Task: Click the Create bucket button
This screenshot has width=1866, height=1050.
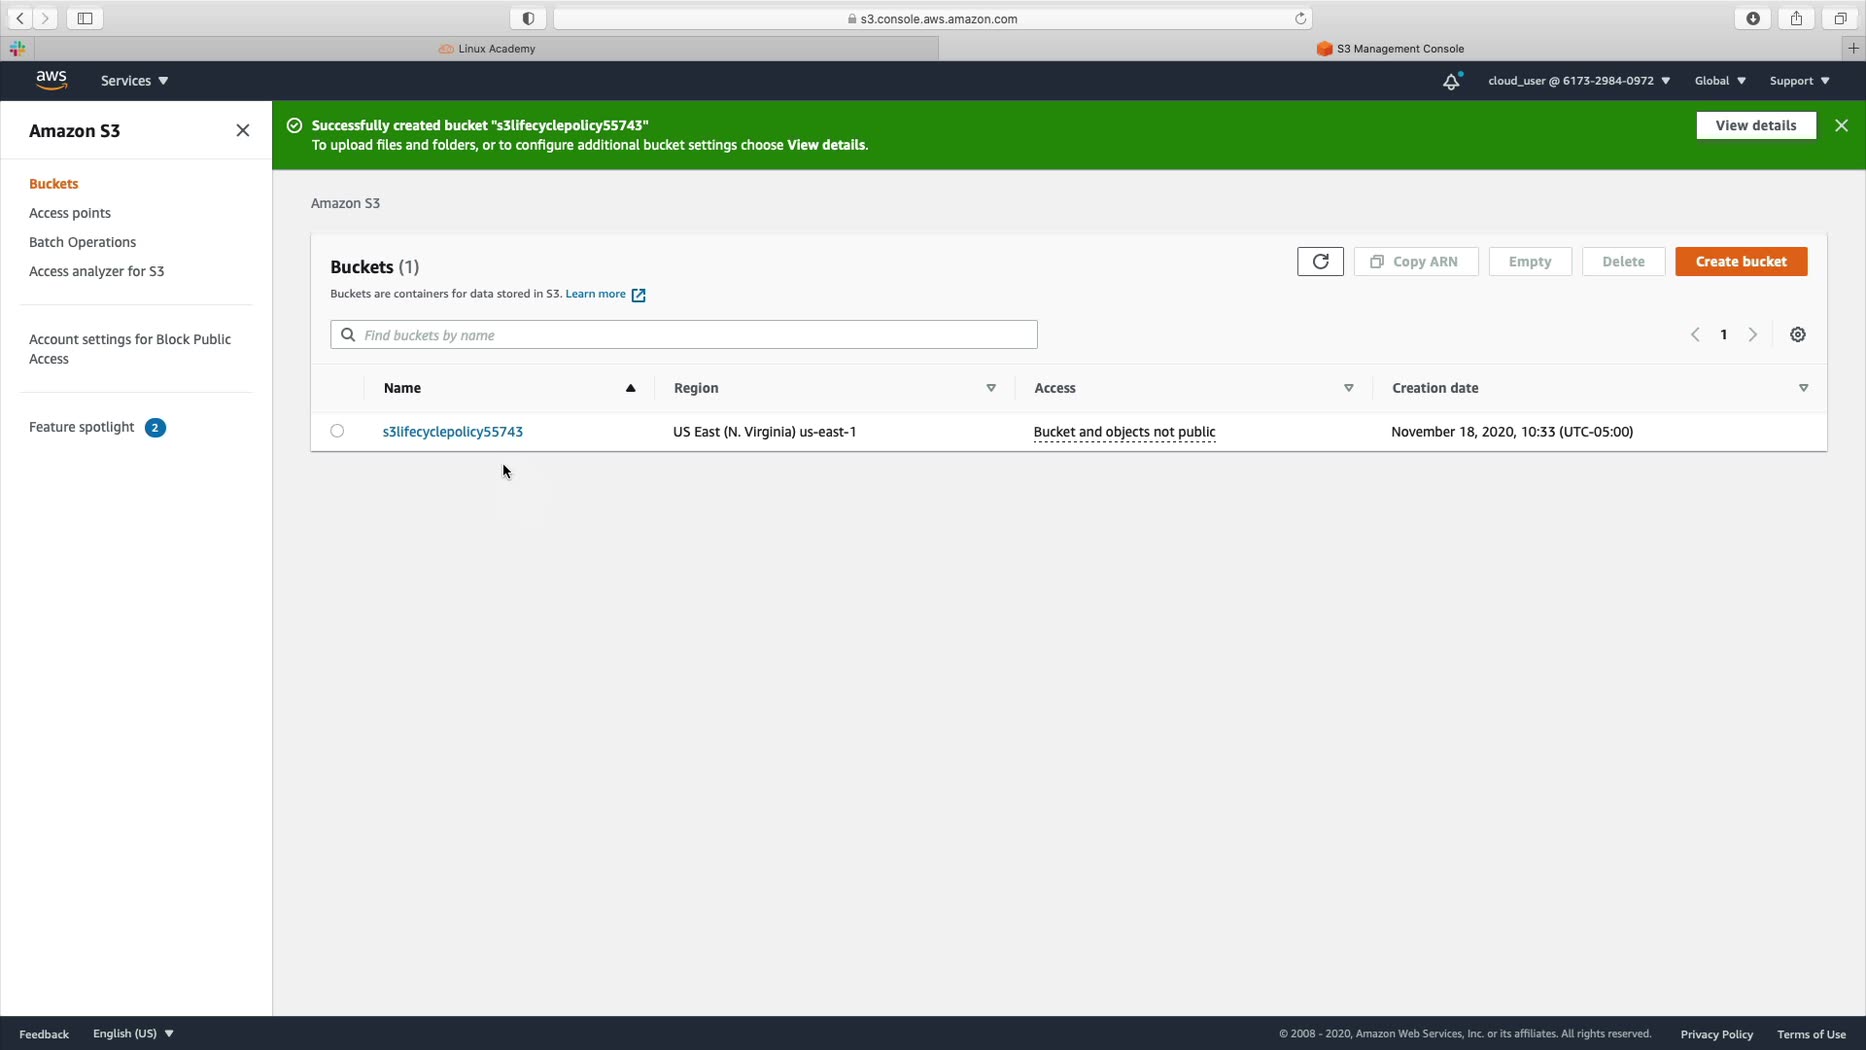Action: 1741,261
